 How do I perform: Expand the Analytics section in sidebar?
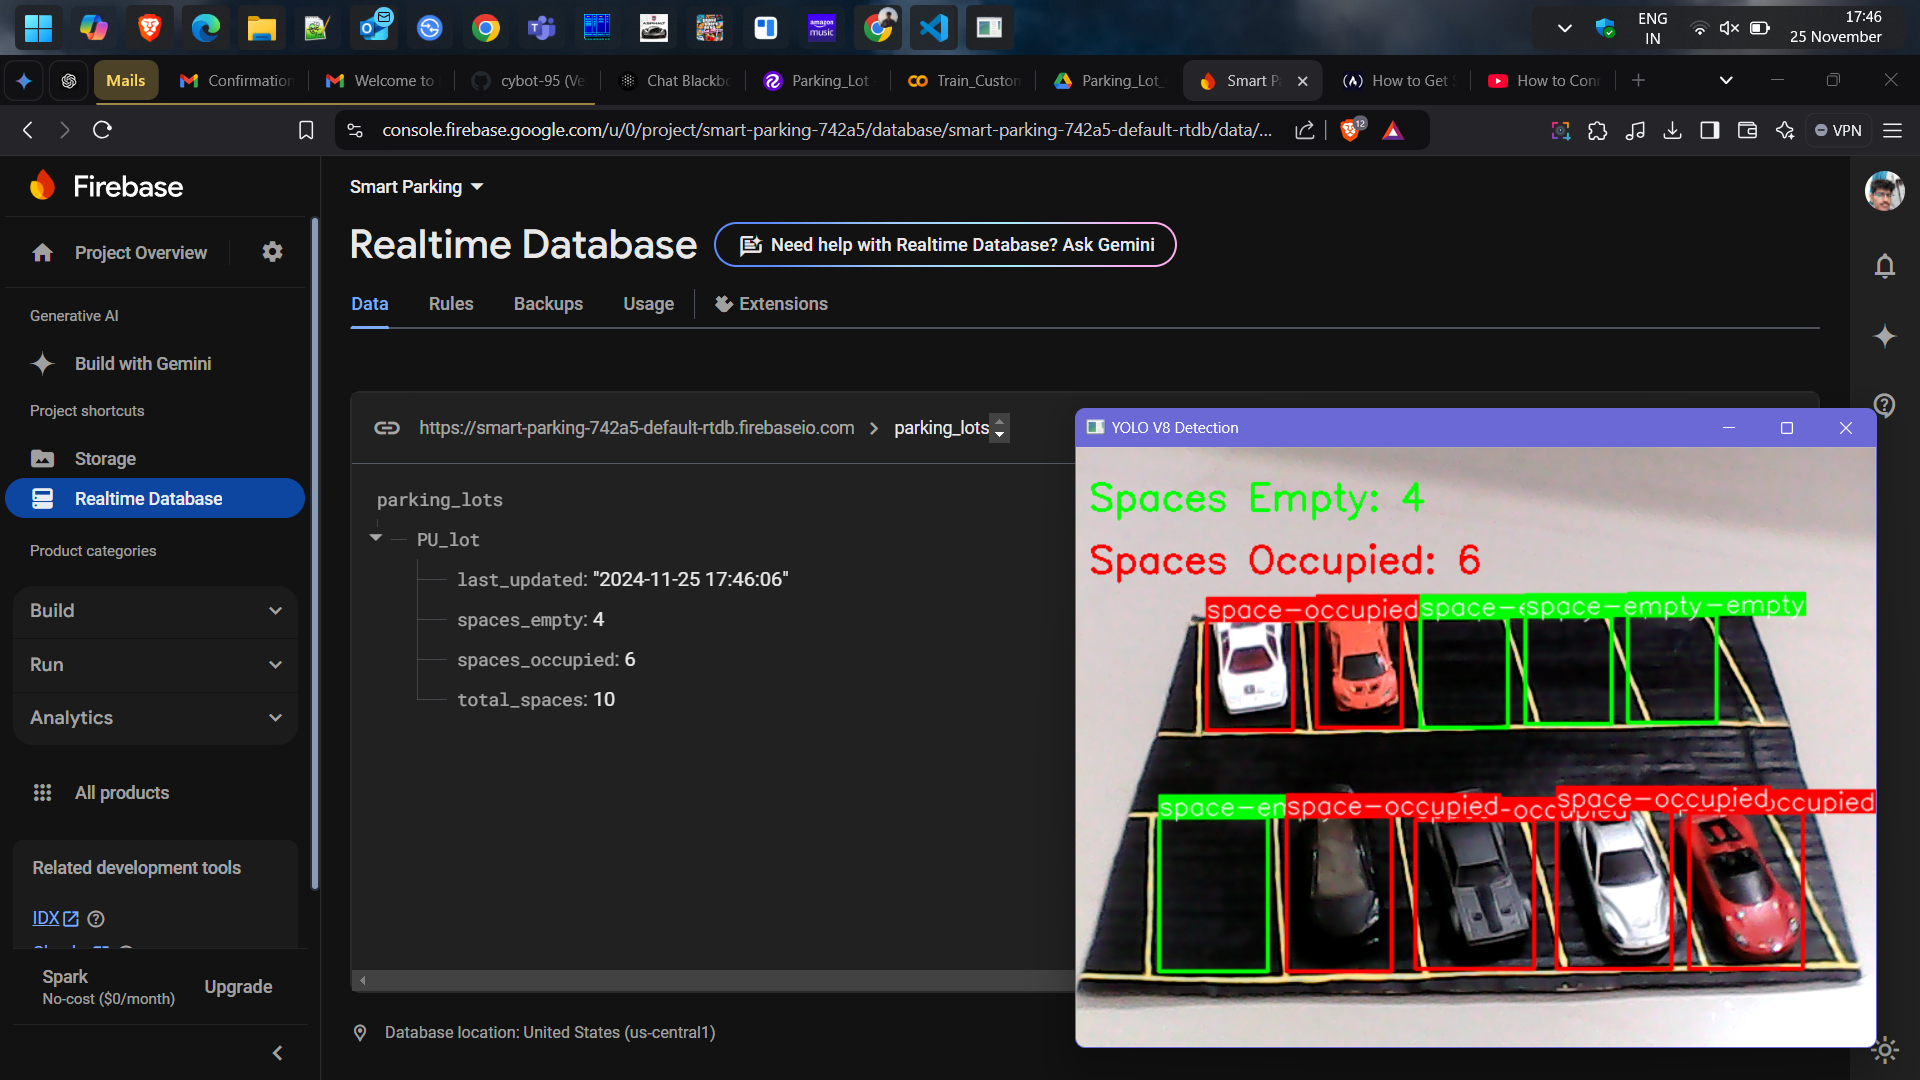click(x=154, y=717)
